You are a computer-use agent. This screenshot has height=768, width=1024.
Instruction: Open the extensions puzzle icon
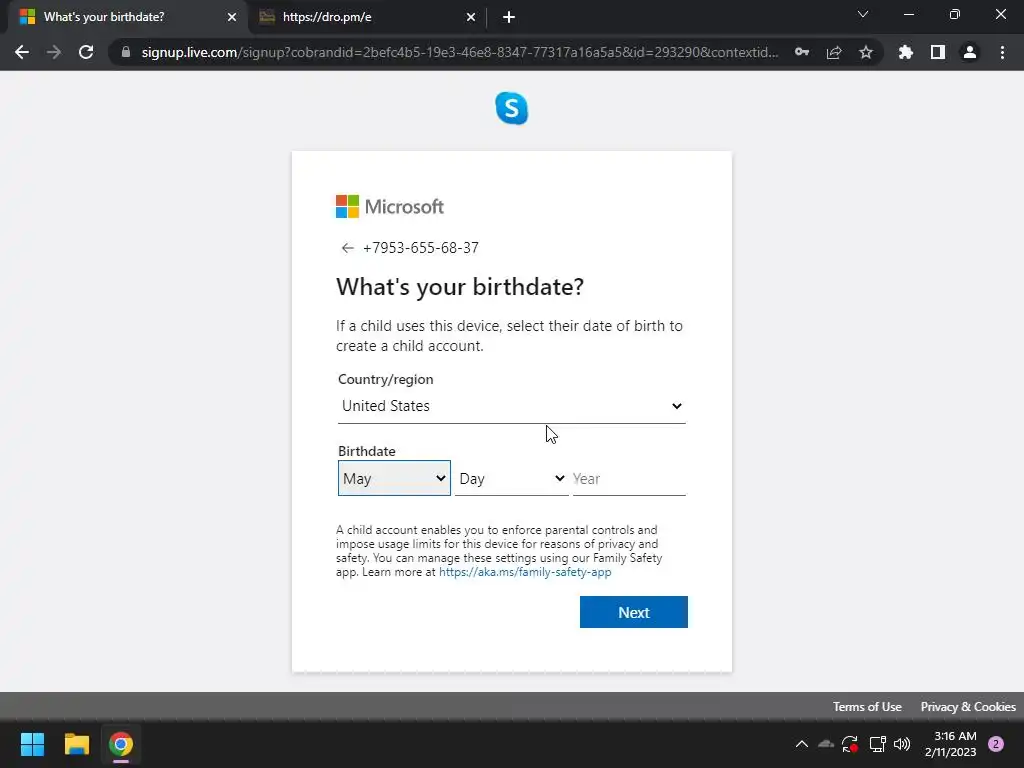905,52
